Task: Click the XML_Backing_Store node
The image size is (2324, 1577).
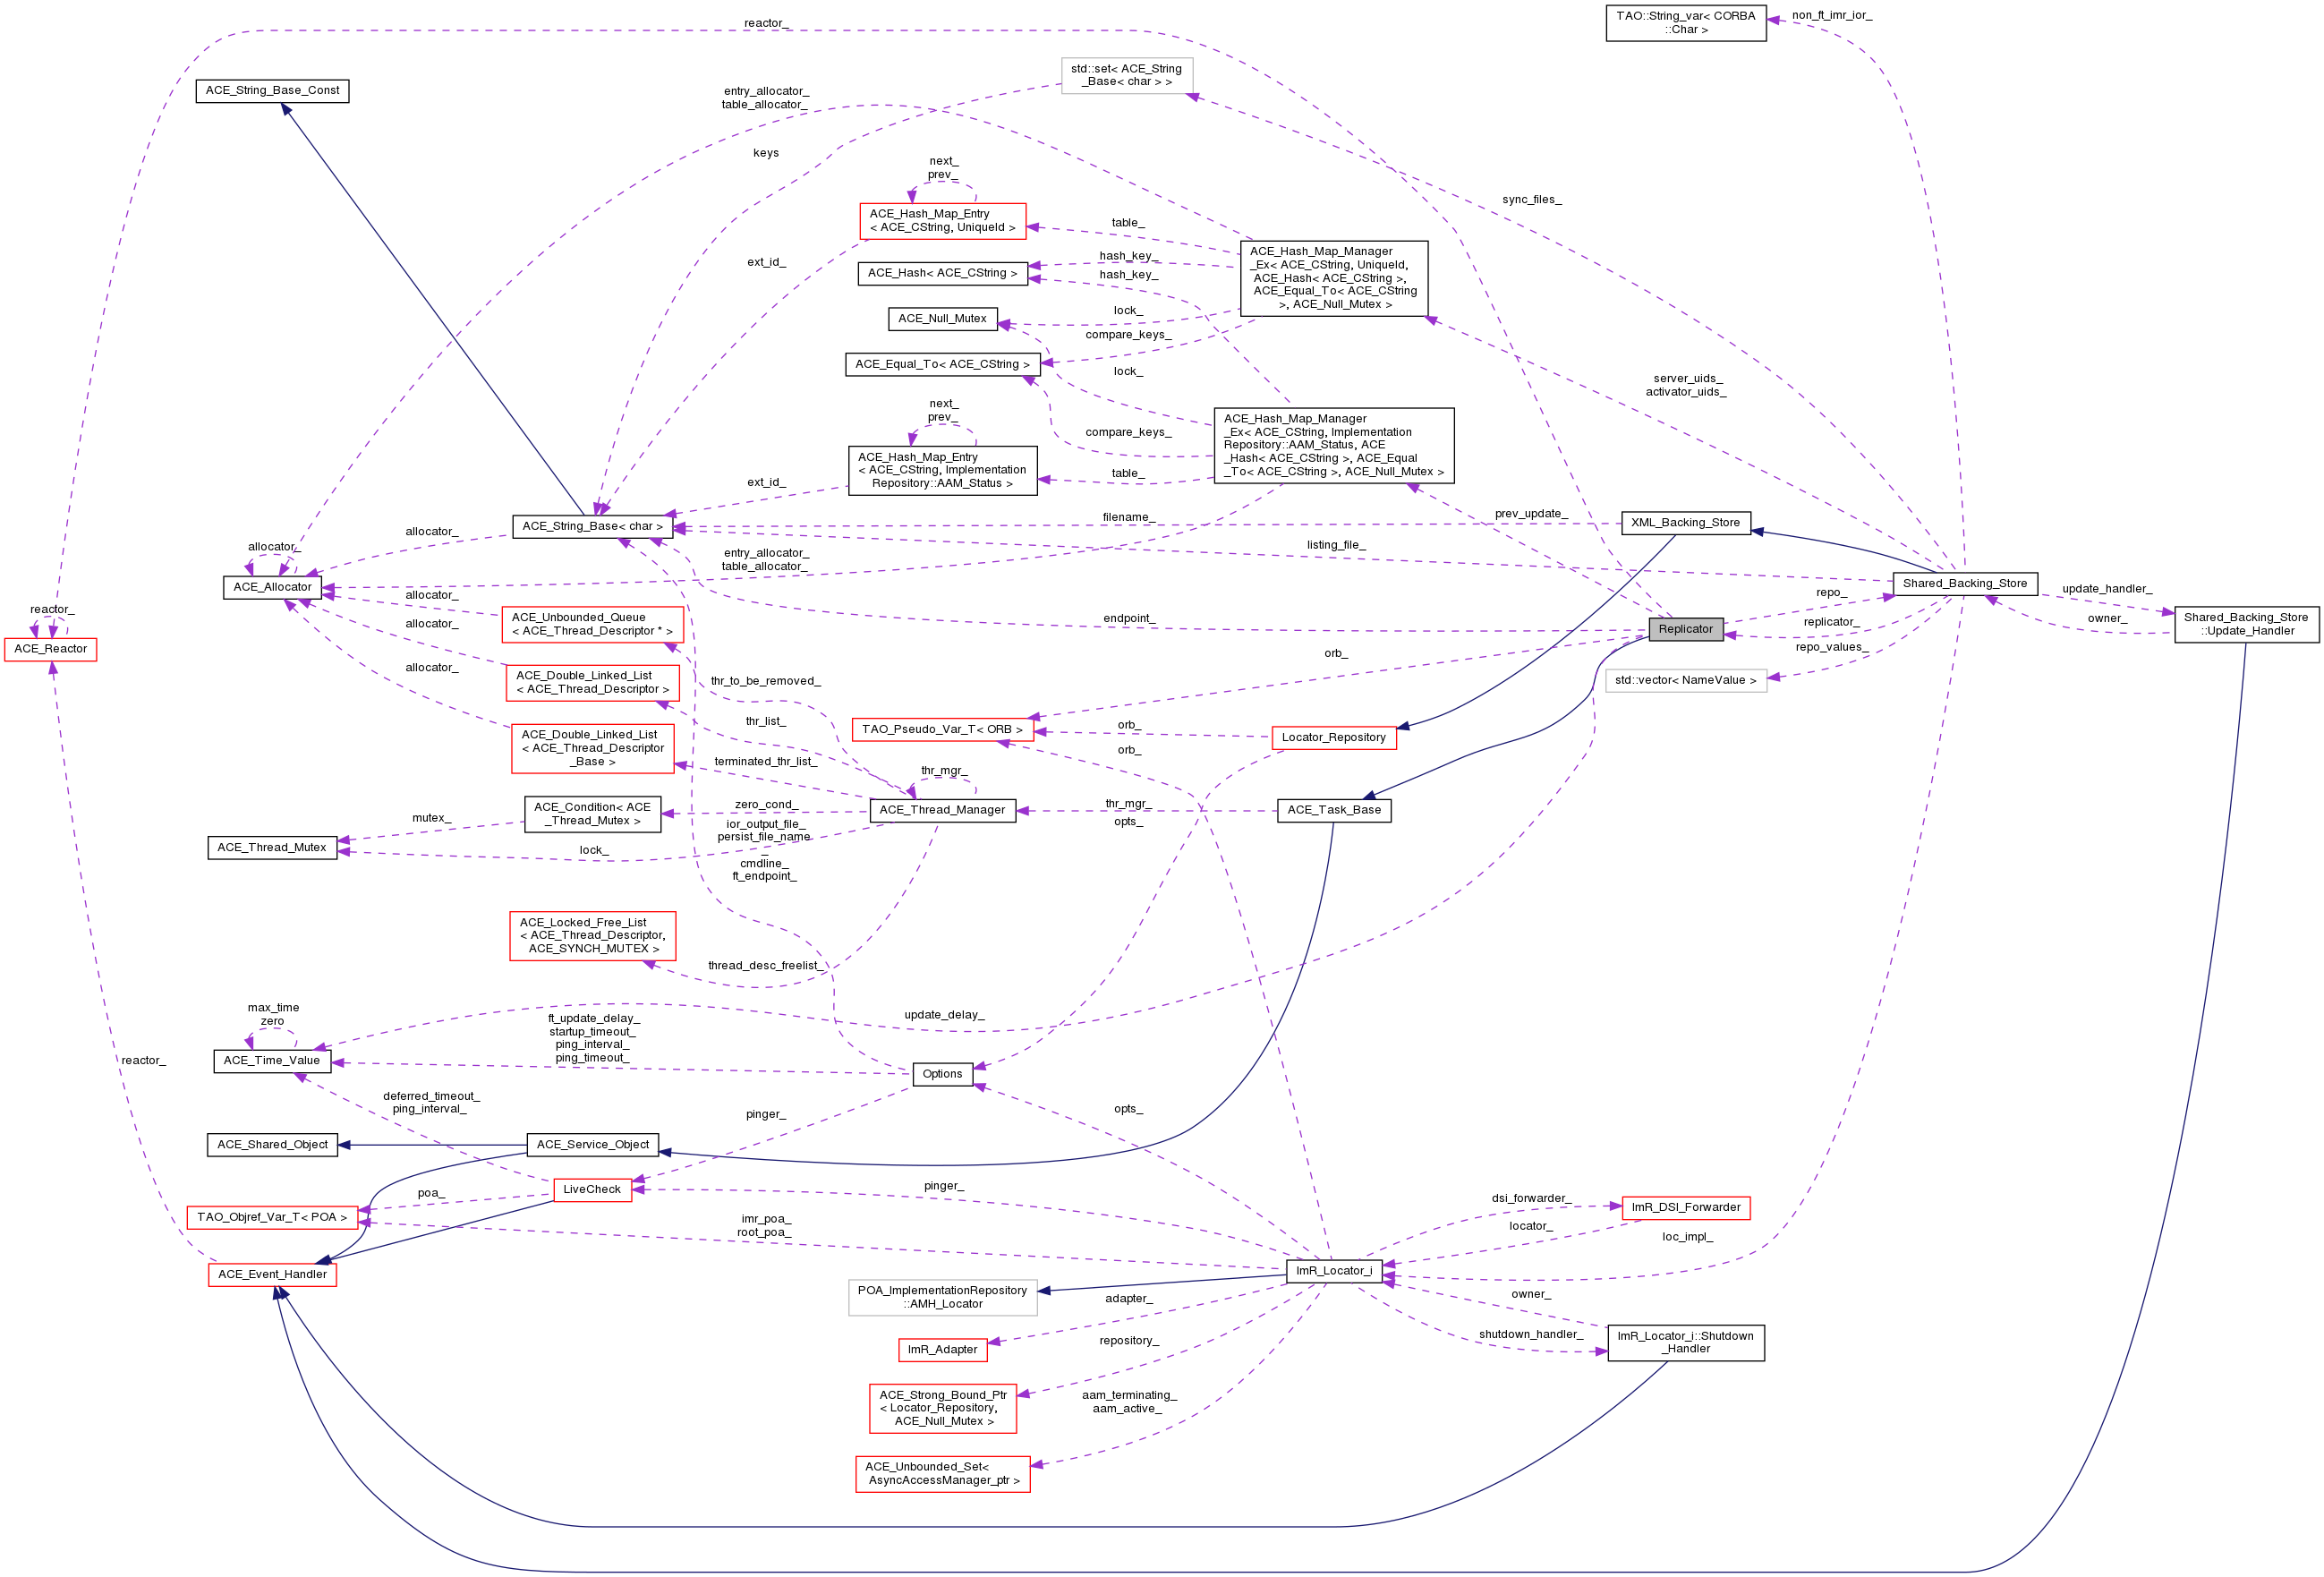Action: 1685,523
